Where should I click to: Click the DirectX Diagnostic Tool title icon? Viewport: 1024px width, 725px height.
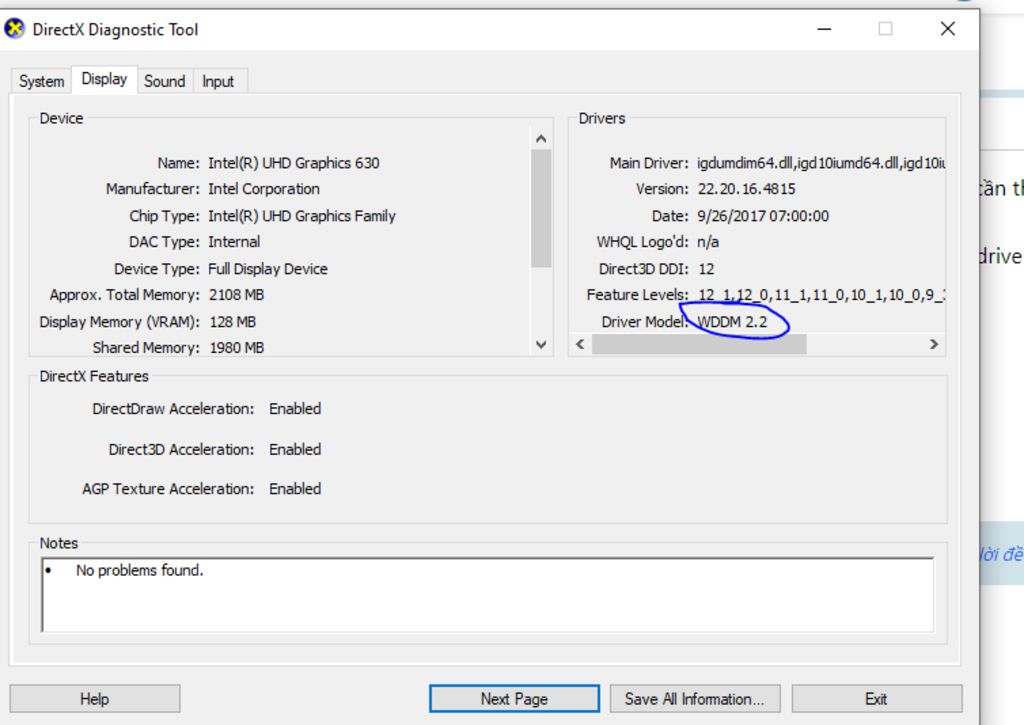point(14,29)
